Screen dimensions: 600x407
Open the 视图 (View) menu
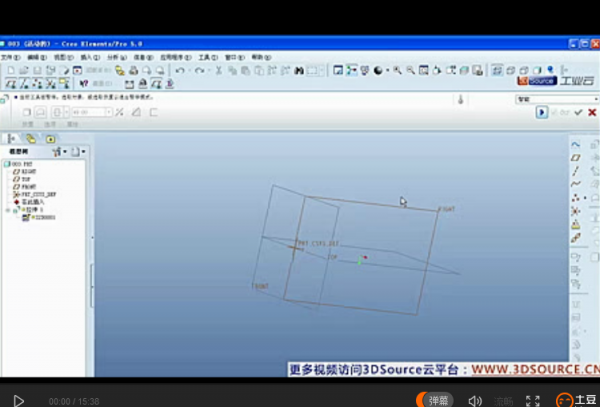coord(64,58)
